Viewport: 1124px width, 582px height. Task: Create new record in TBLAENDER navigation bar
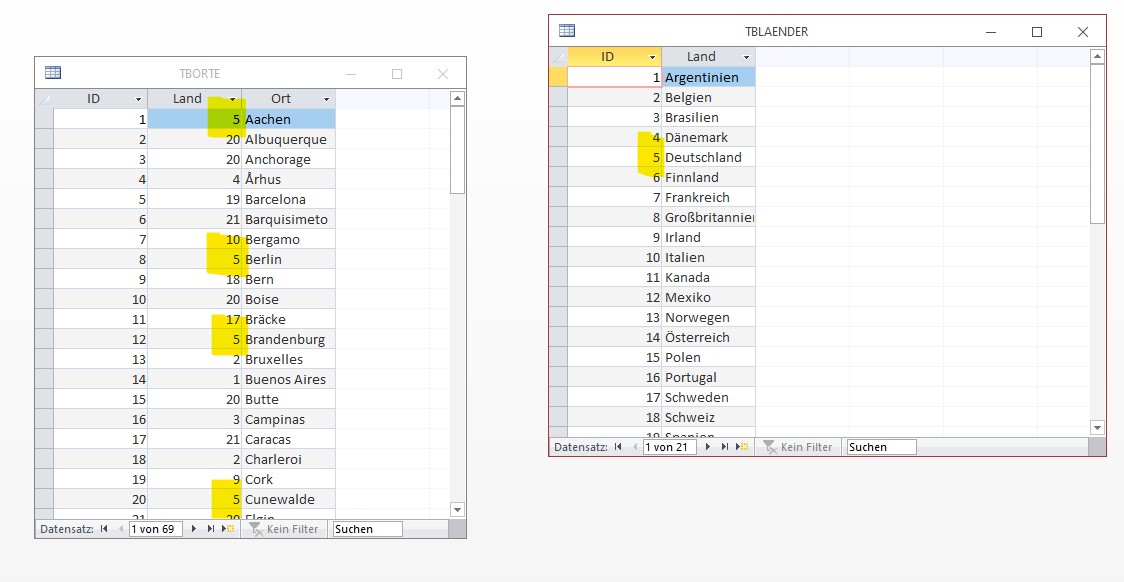[743, 447]
